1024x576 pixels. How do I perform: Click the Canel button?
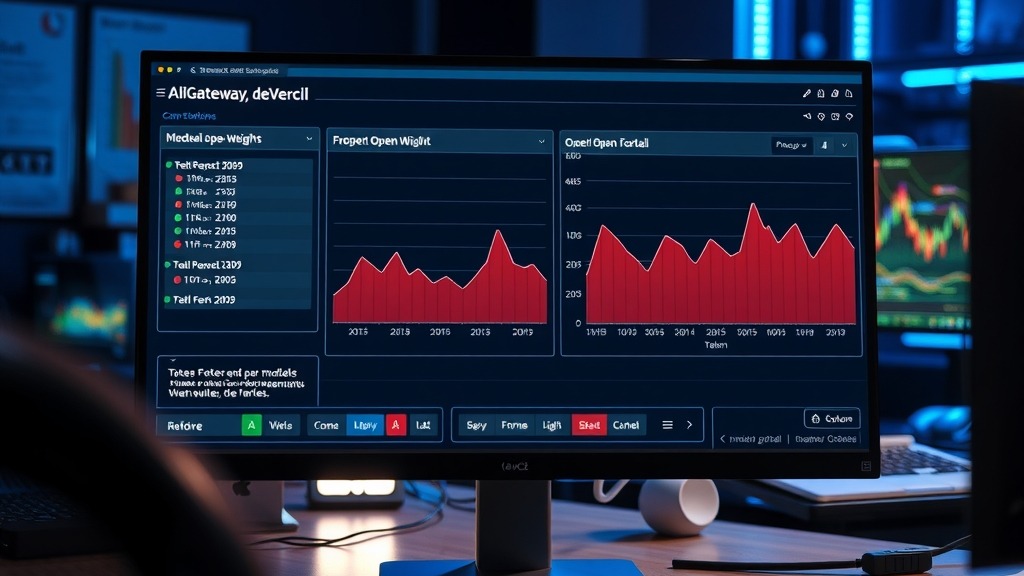coord(626,425)
